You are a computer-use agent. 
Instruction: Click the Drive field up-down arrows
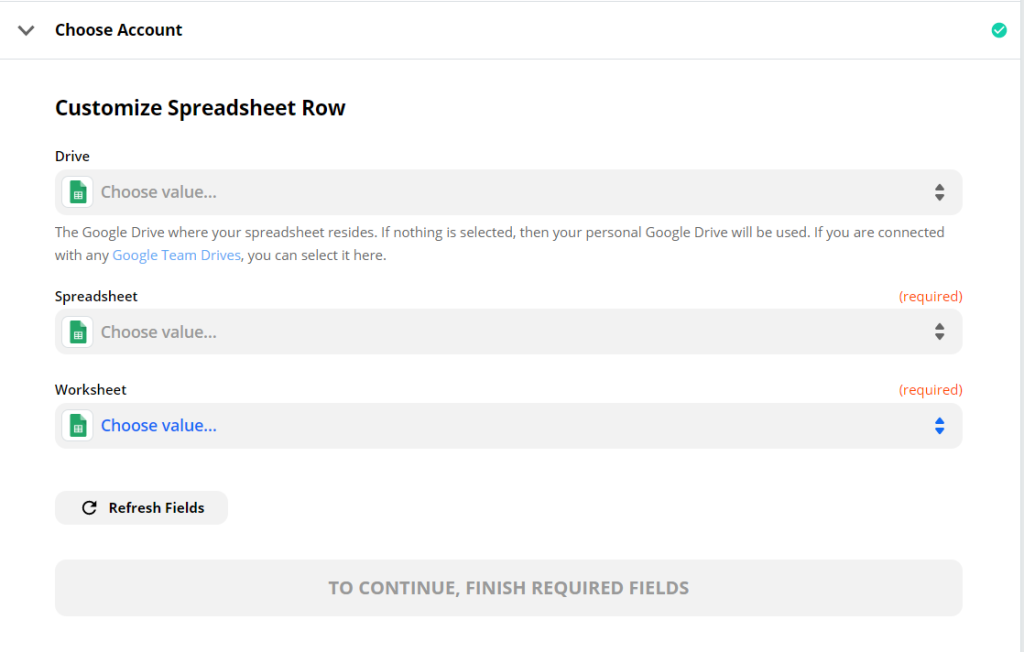[939, 192]
